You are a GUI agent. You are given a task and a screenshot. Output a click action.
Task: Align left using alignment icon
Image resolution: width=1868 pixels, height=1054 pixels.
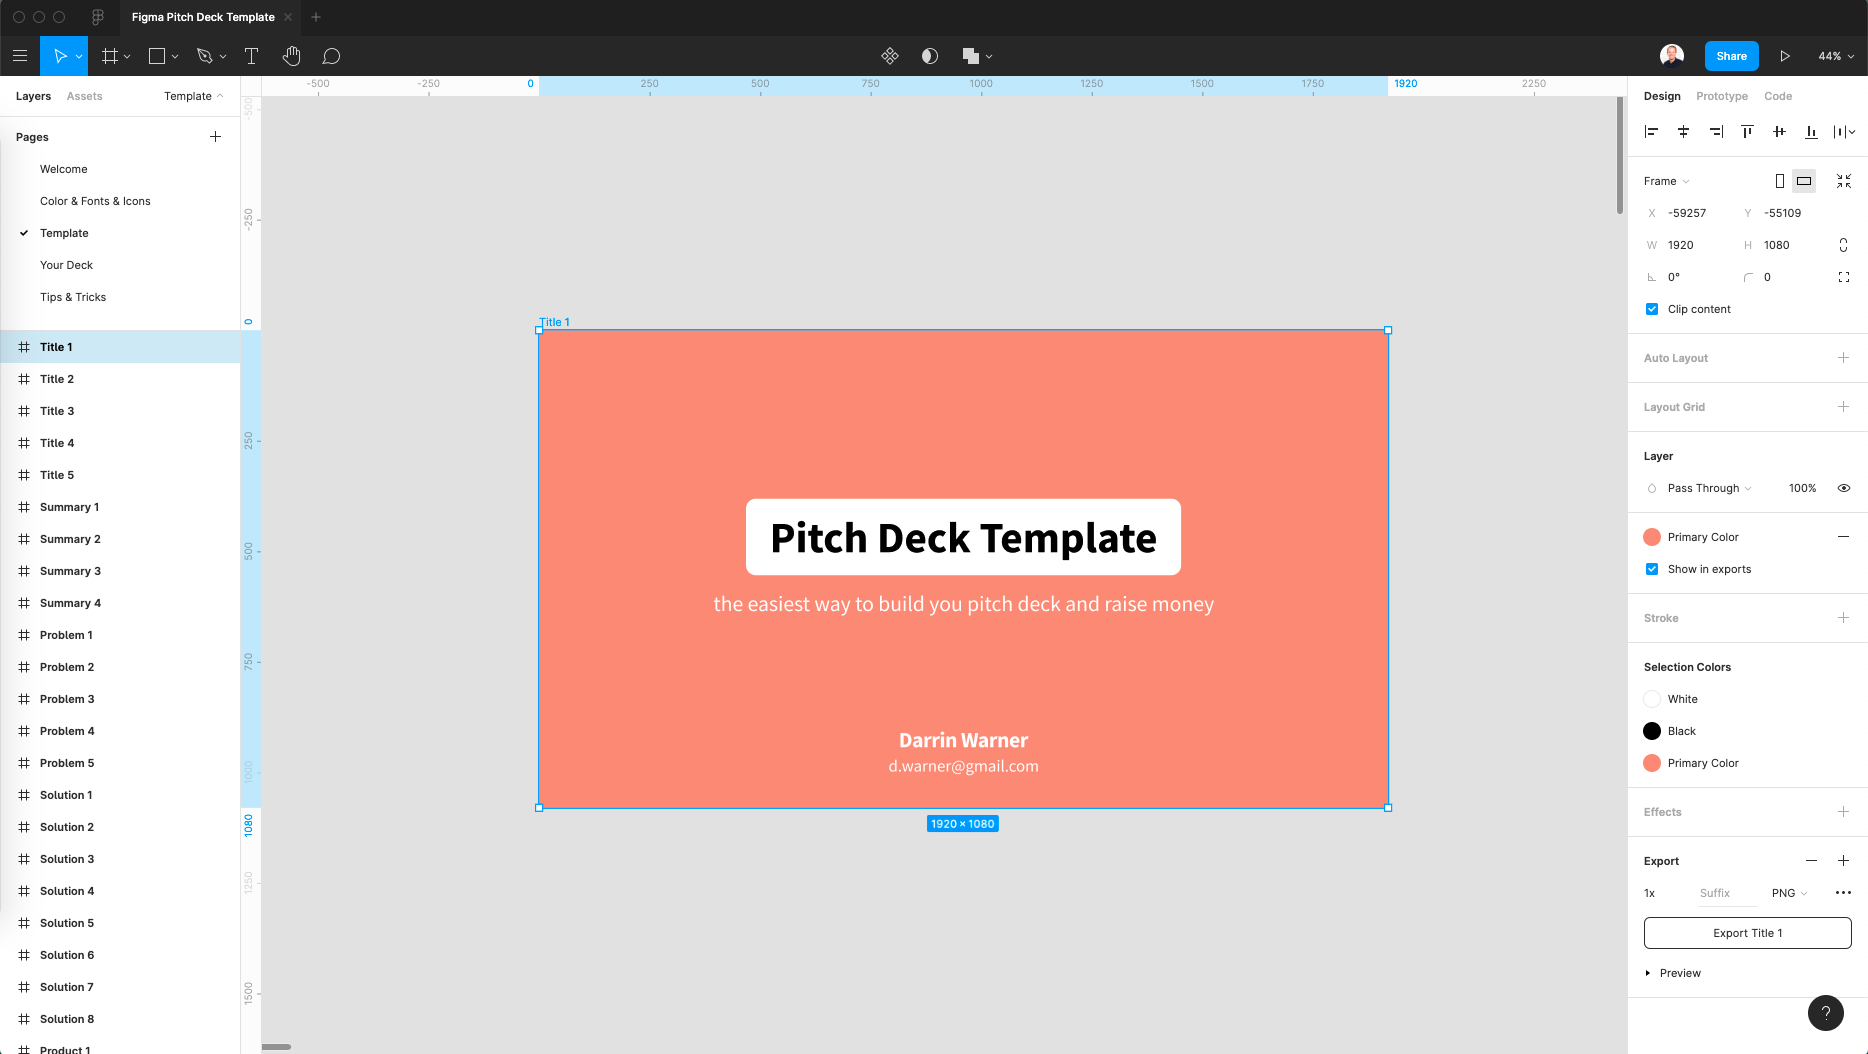tap(1651, 131)
